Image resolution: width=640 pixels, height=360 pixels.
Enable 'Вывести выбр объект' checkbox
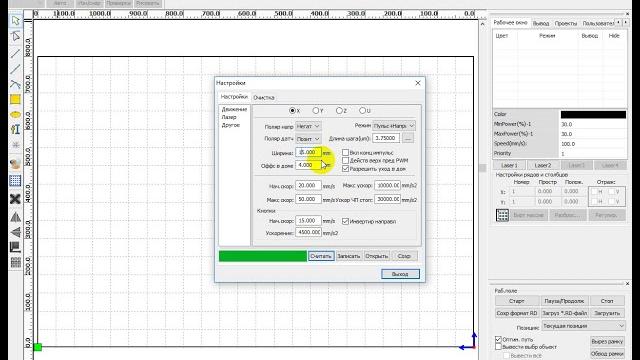pos(498,347)
